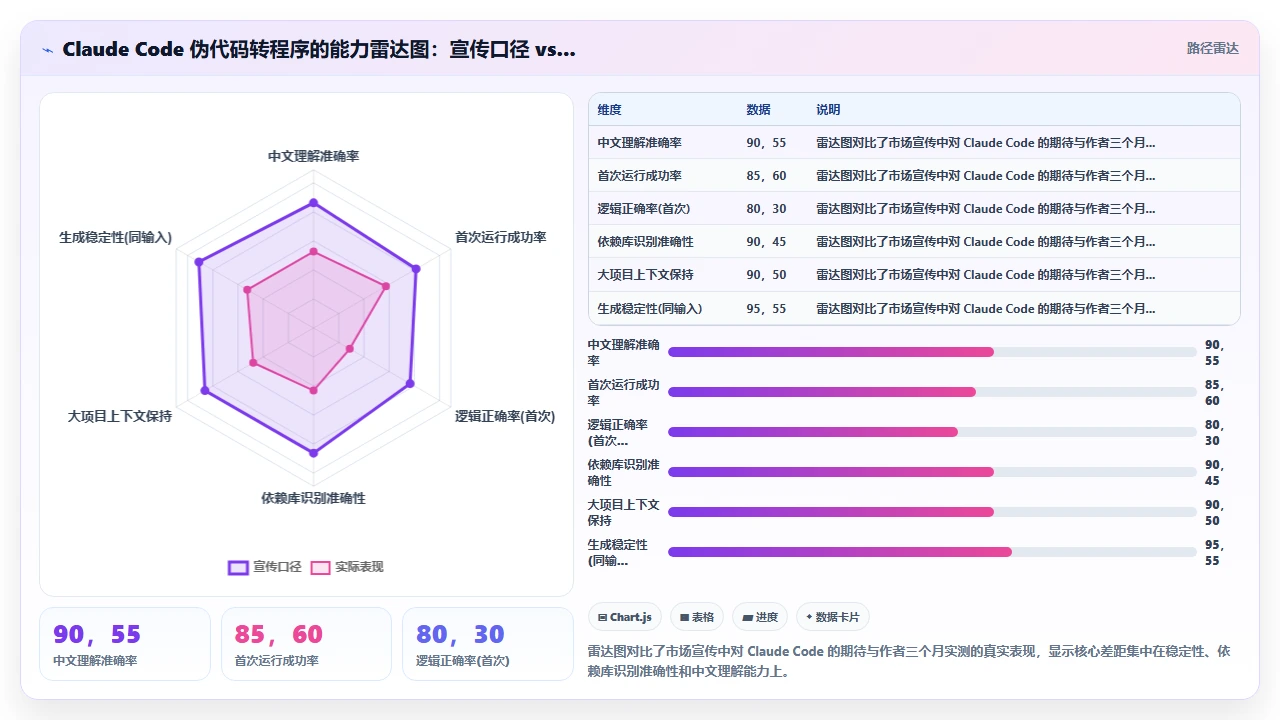This screenshot has height=720, width=1280.
Task: Click the 80, 30 逻辑正确率(首次) data card
Action: (x=488, y=644)
